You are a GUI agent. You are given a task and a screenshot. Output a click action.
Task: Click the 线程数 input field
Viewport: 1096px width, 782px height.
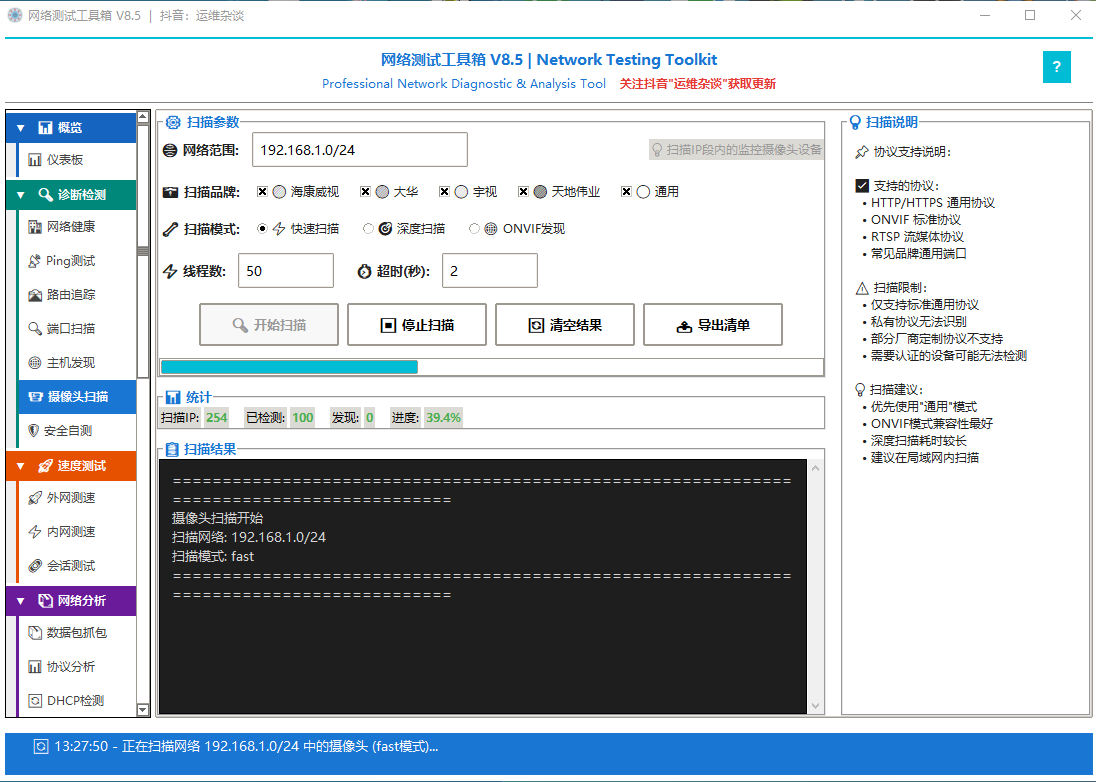[x=286, y=271]
